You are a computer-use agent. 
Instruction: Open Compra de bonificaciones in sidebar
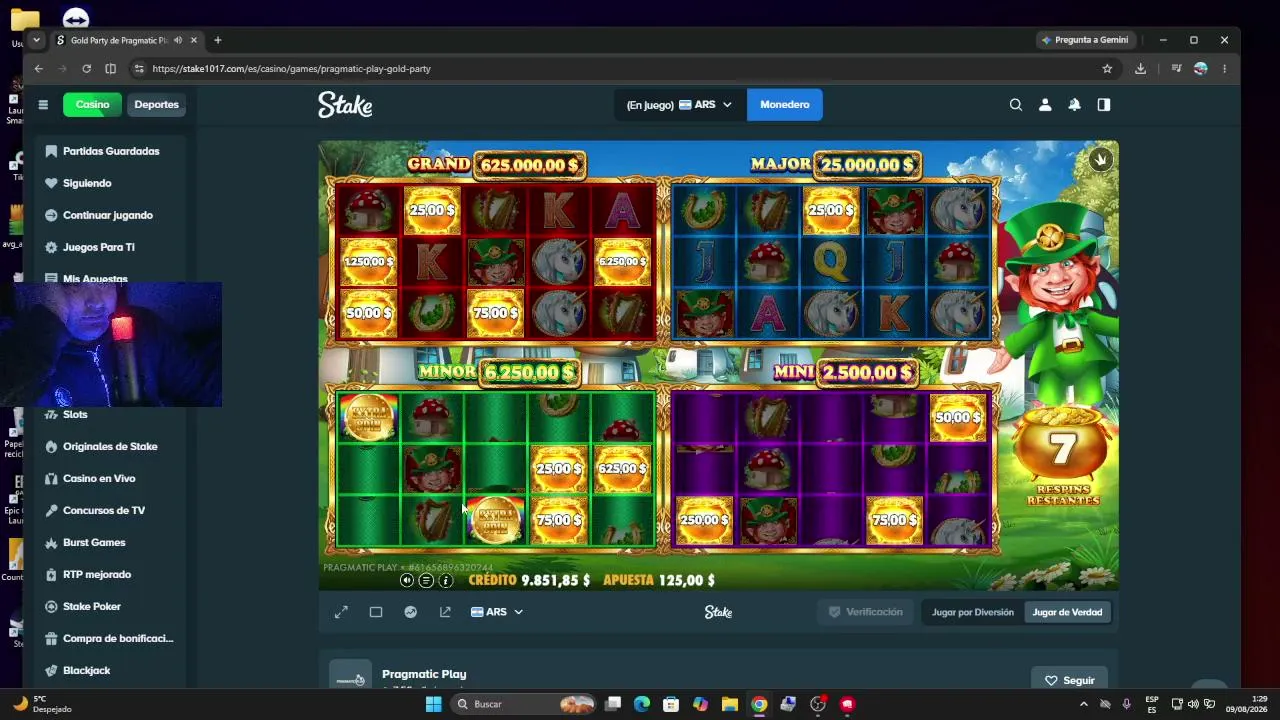(x=110, y=638)
